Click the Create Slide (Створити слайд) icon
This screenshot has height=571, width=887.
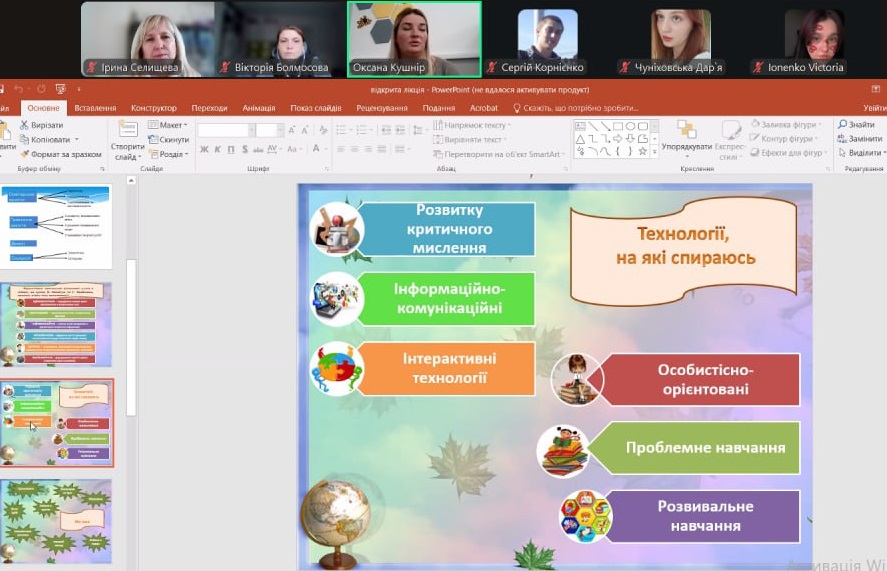point(128,131)
